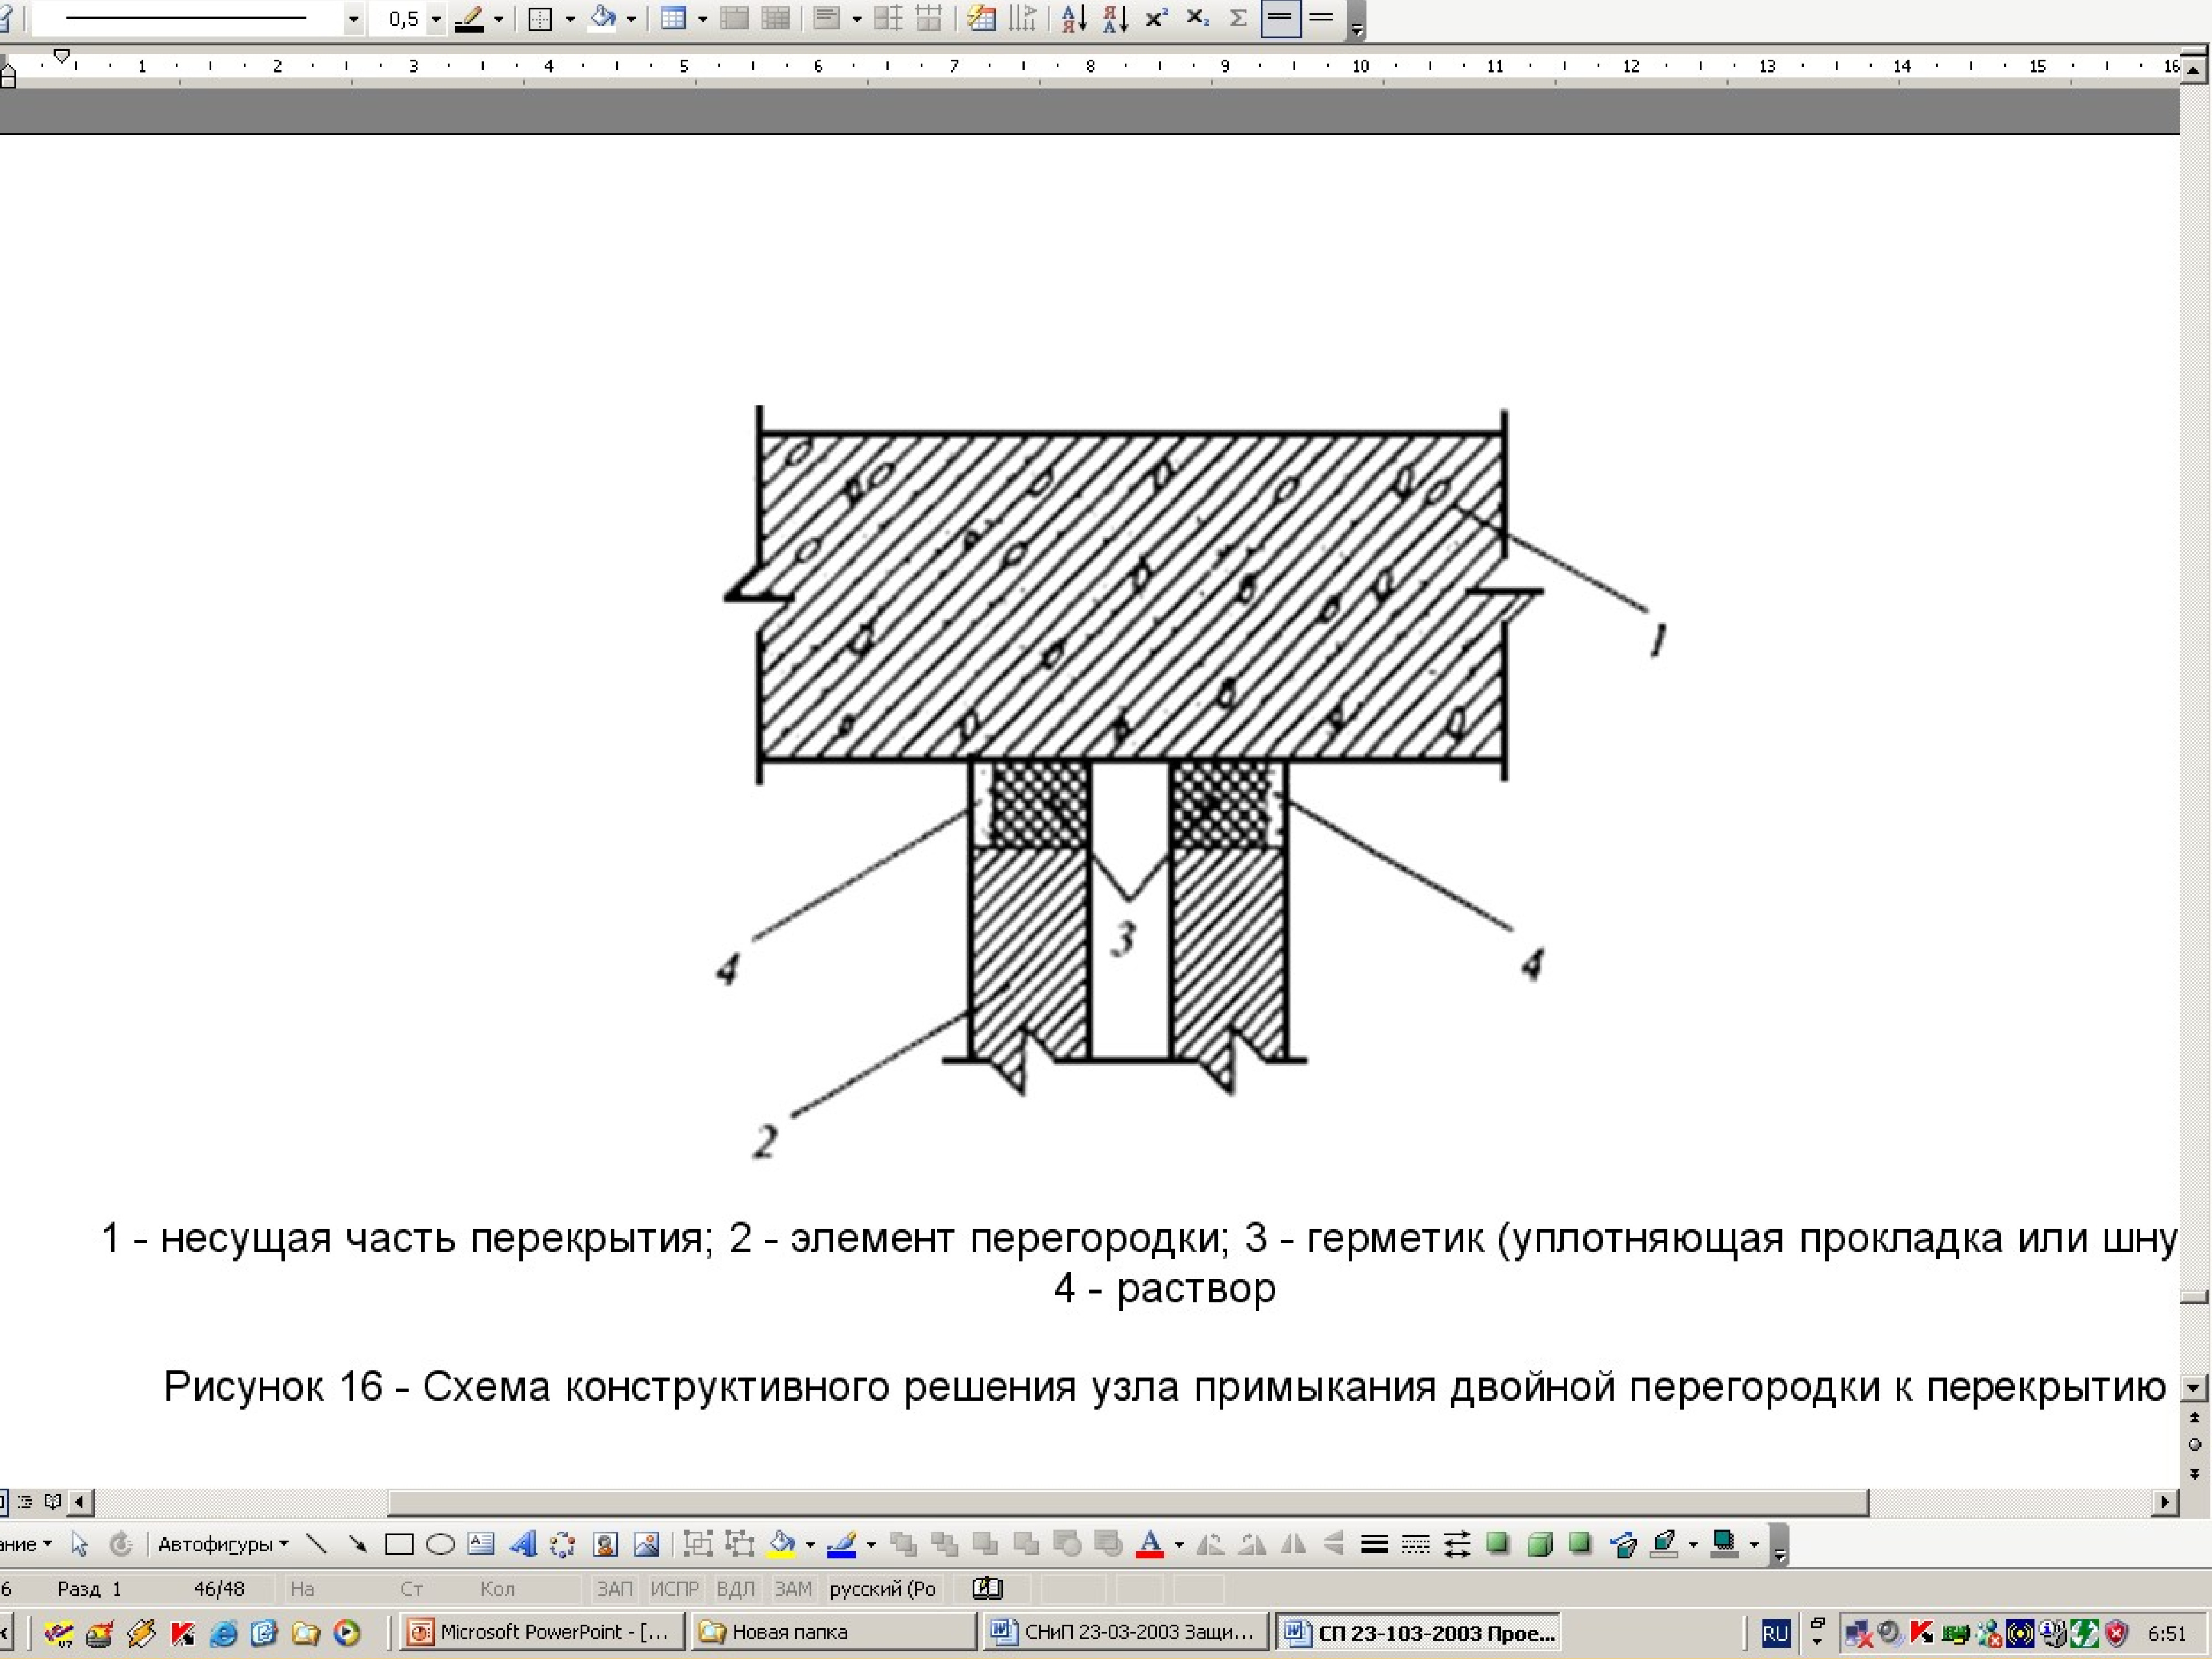The image size is (2212, 1659).
Task: Switch to СНиП 23-03-2003 taskbar document
Action: 1126,1633
